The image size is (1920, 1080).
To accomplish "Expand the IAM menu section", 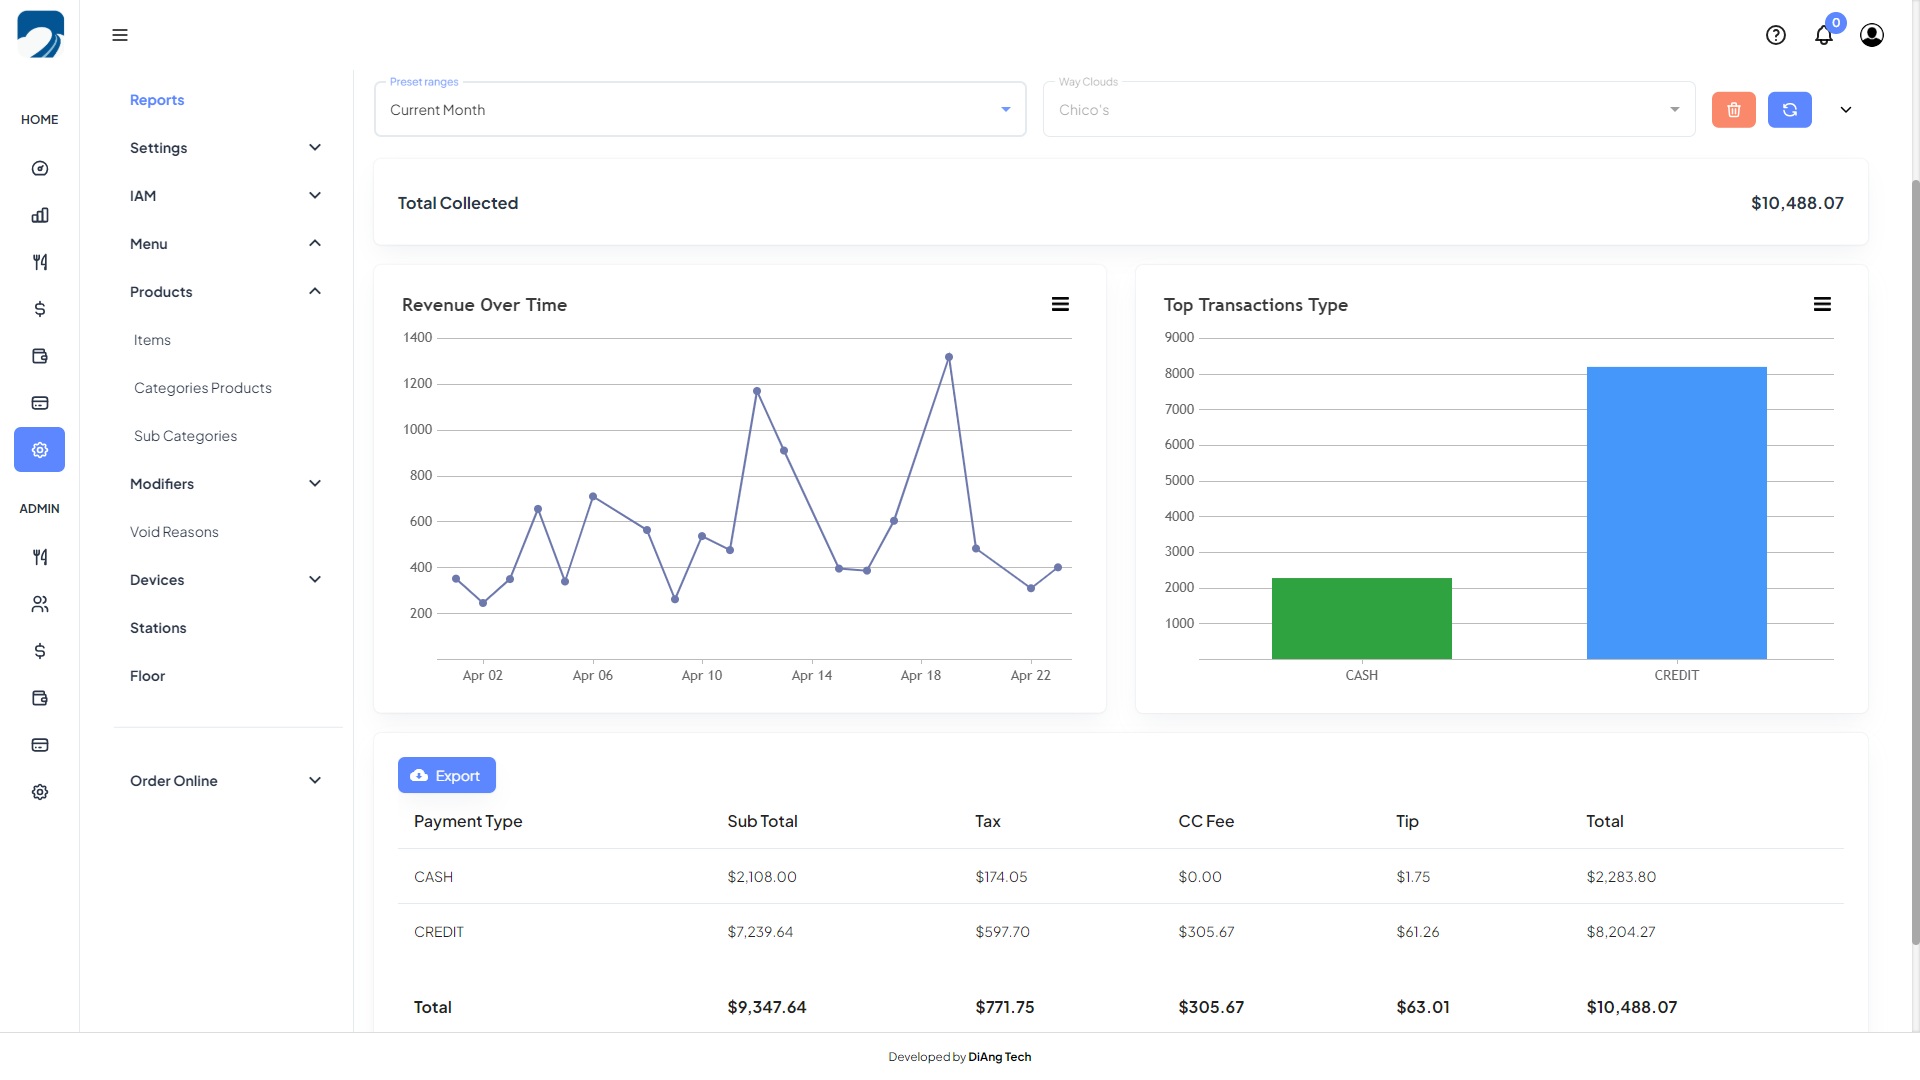I will [x=226, y=196].
